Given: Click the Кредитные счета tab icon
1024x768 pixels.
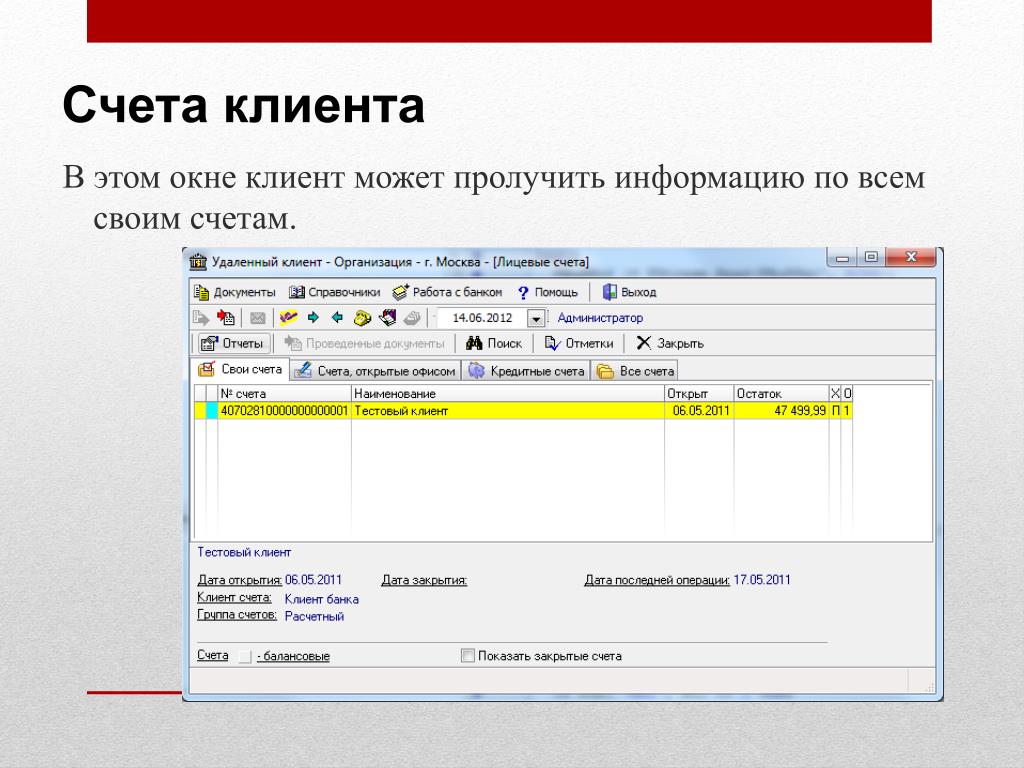Looking at the screenshot, I should pyautogui.click(x=477, y=371).
